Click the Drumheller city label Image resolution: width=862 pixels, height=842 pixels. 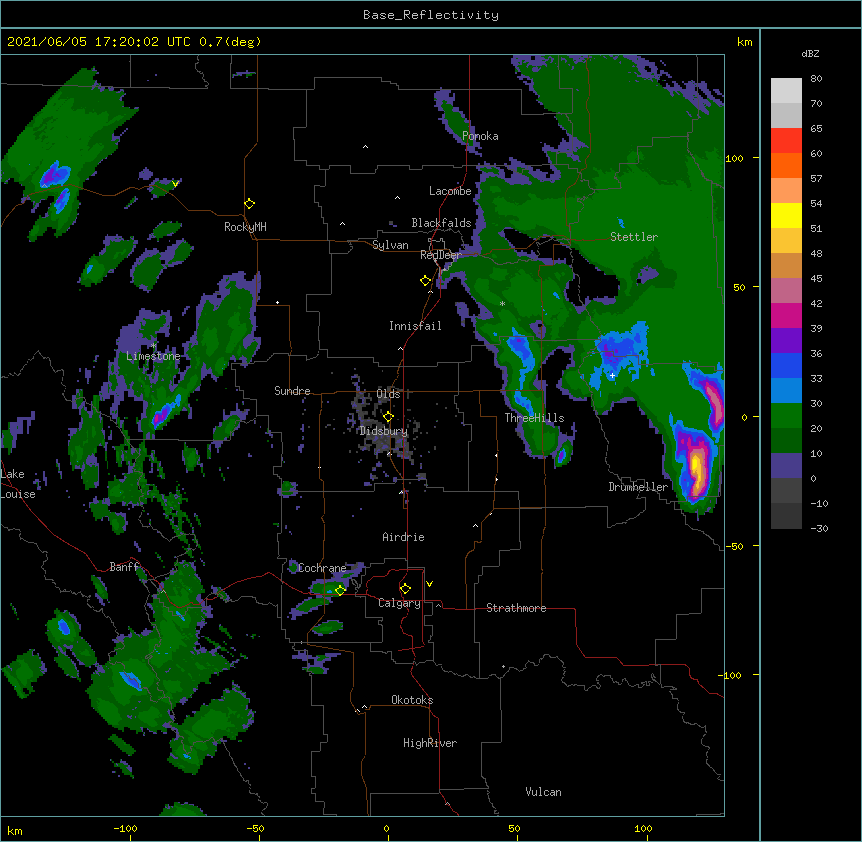pos(638,487)
